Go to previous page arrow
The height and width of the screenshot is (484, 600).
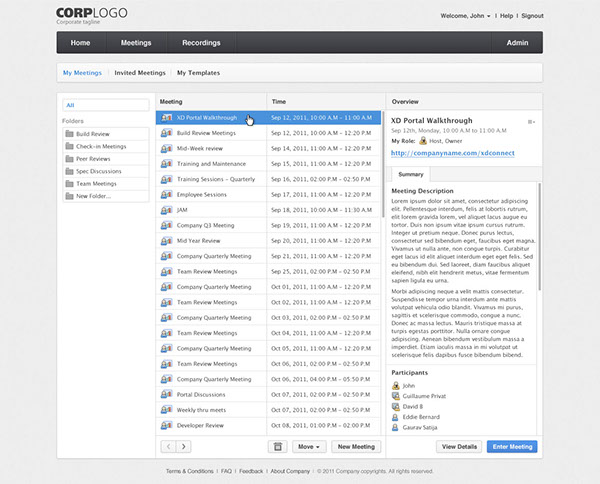tap(168, 447)
